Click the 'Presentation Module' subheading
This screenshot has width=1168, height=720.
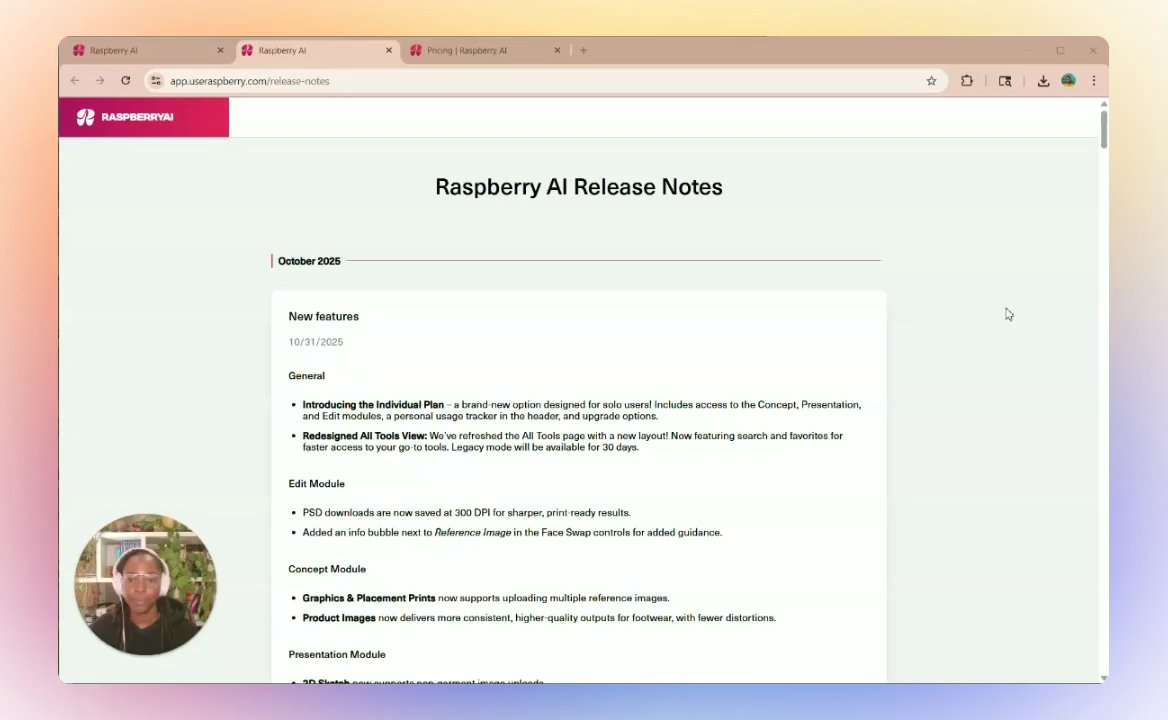pyautogui.click(x=337, y=654)
